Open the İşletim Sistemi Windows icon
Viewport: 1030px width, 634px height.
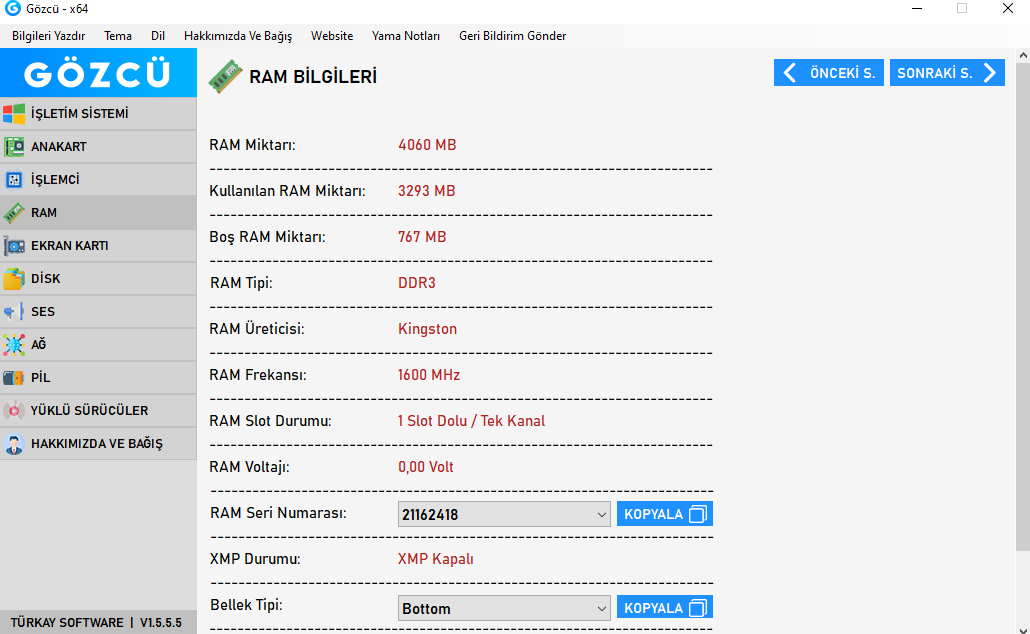click(14, 113)
